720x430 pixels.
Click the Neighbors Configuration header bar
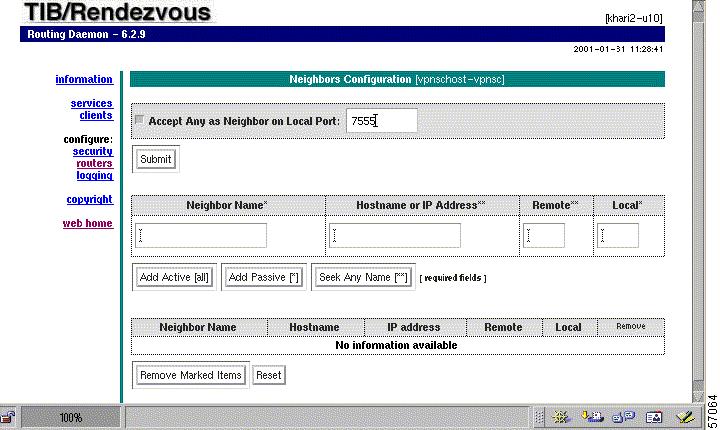pos(397,79)
